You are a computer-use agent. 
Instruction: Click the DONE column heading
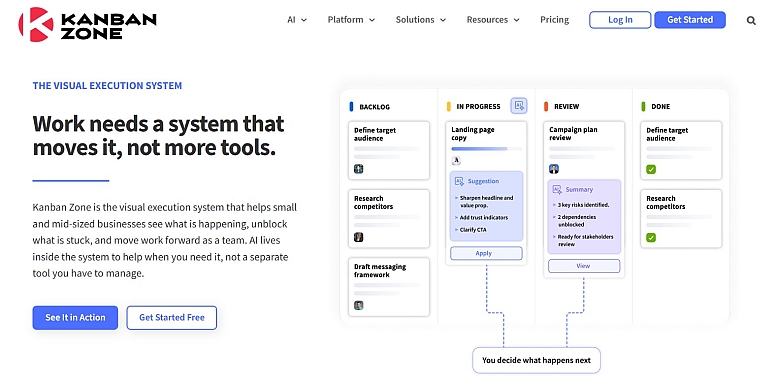pos(661,106)
